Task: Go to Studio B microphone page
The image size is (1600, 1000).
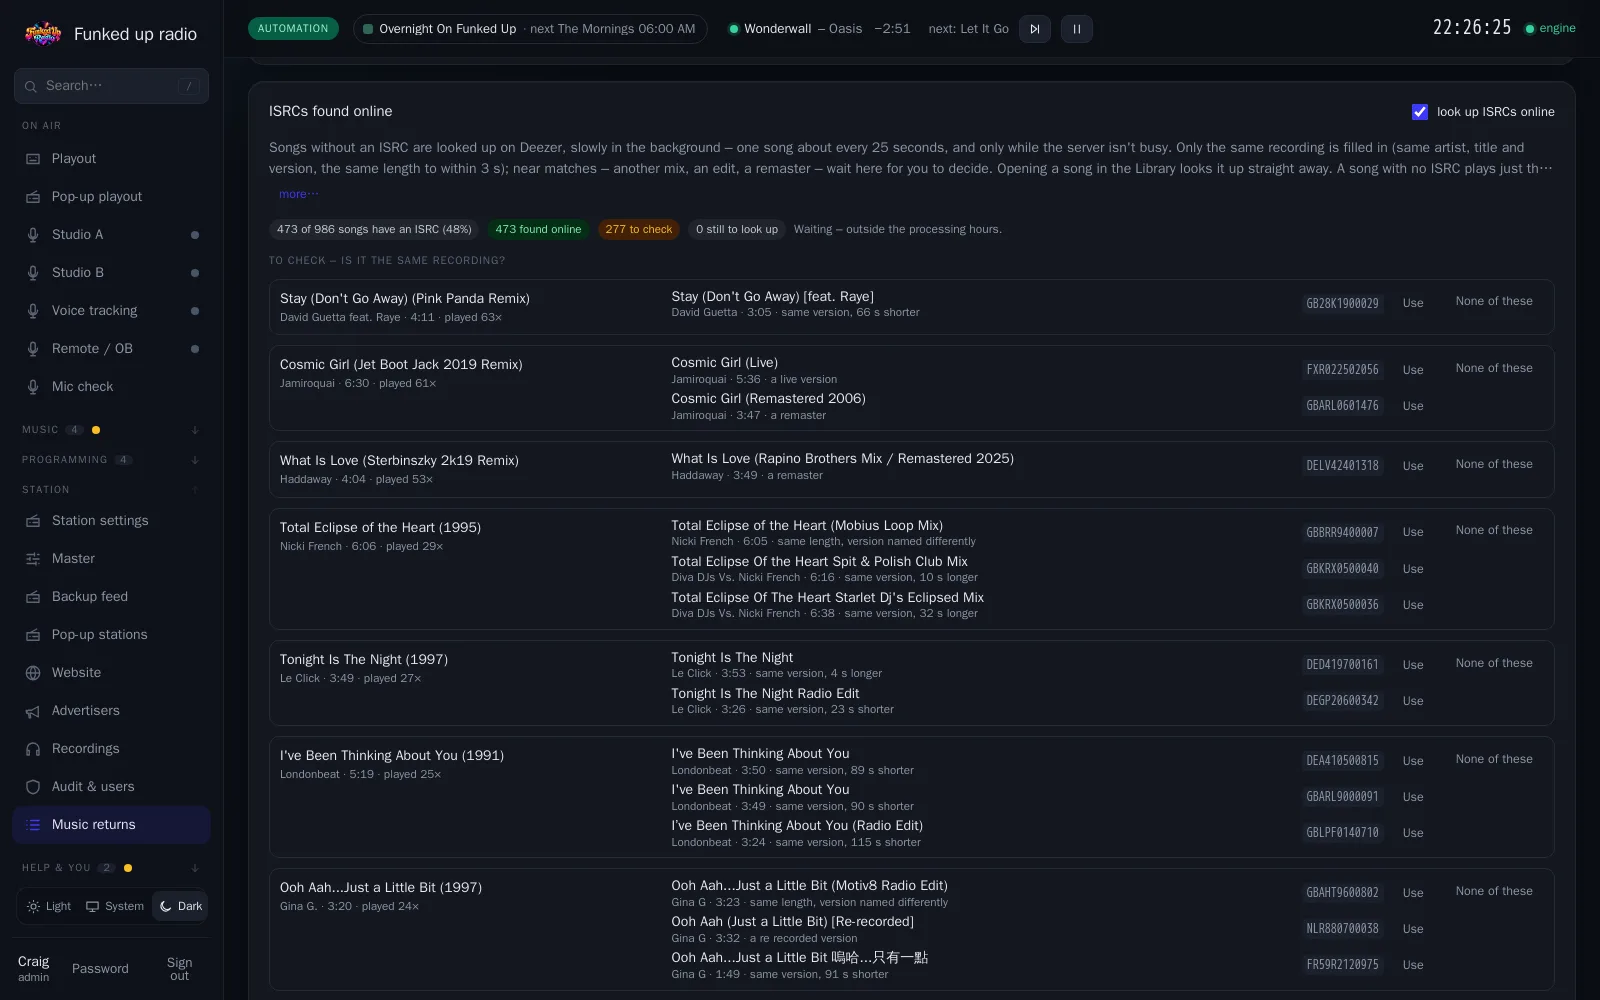Action: 111,273
